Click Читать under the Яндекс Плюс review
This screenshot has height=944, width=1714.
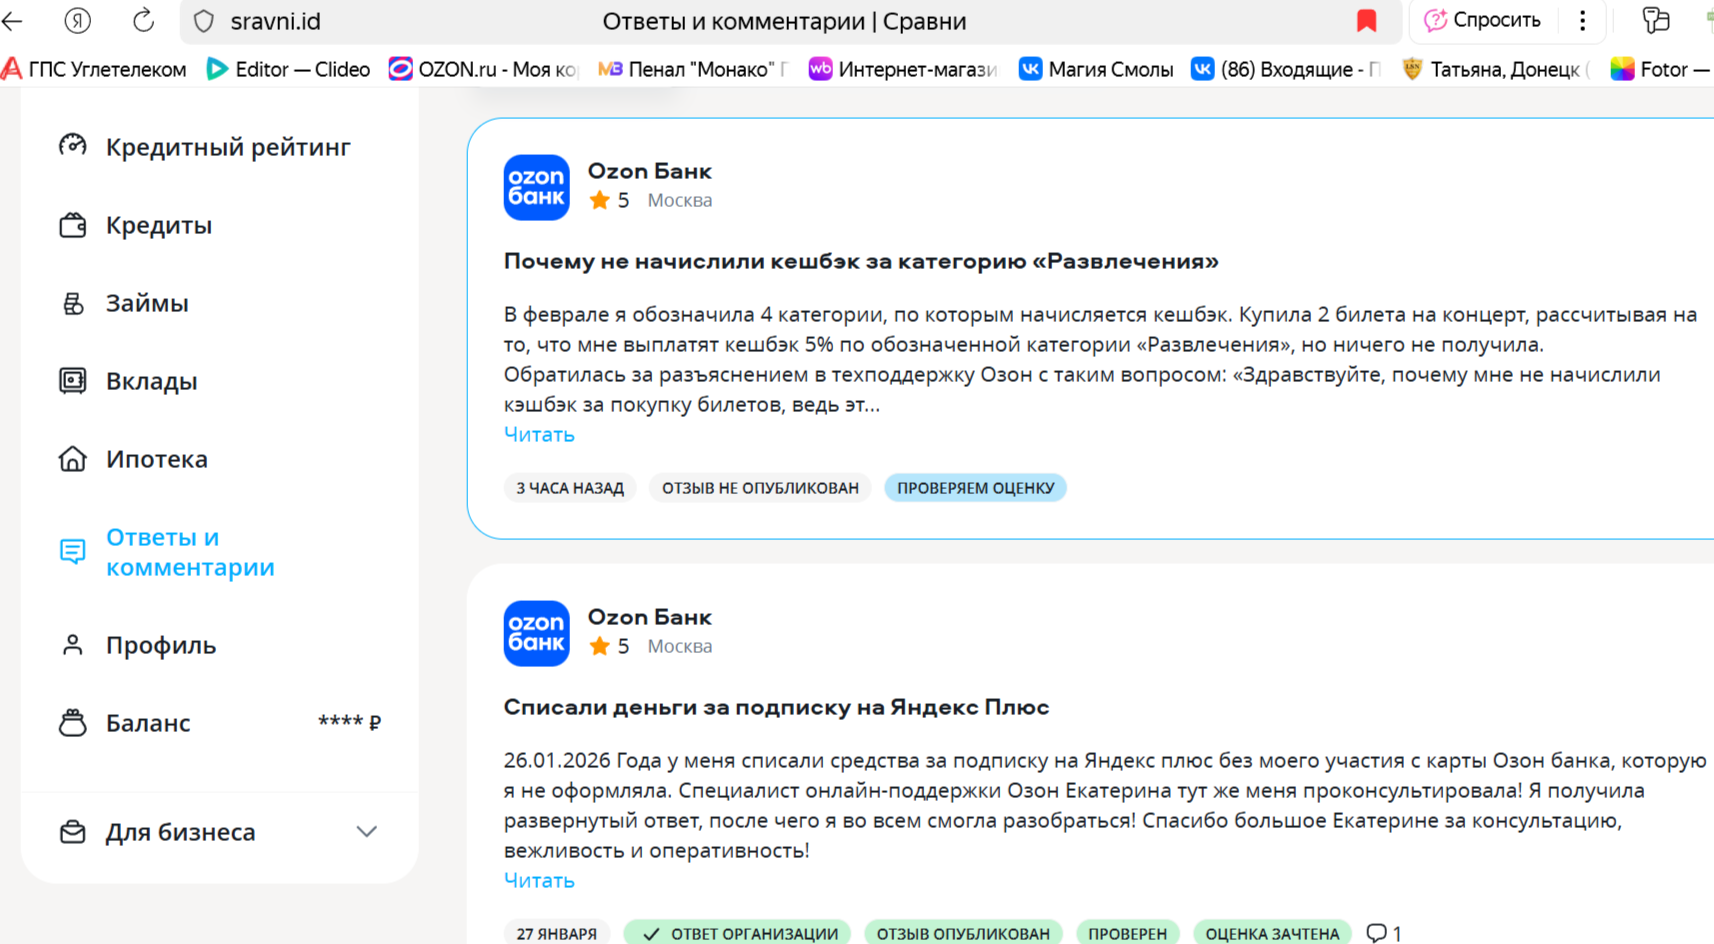tap(539, 881)
